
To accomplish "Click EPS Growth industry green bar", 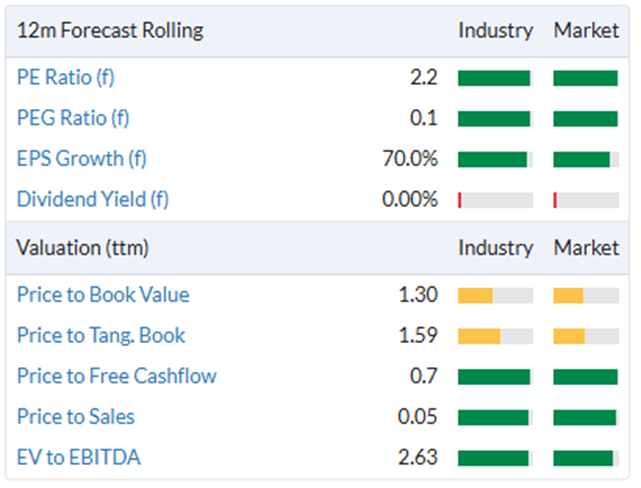I will click(x=495, y=159).
